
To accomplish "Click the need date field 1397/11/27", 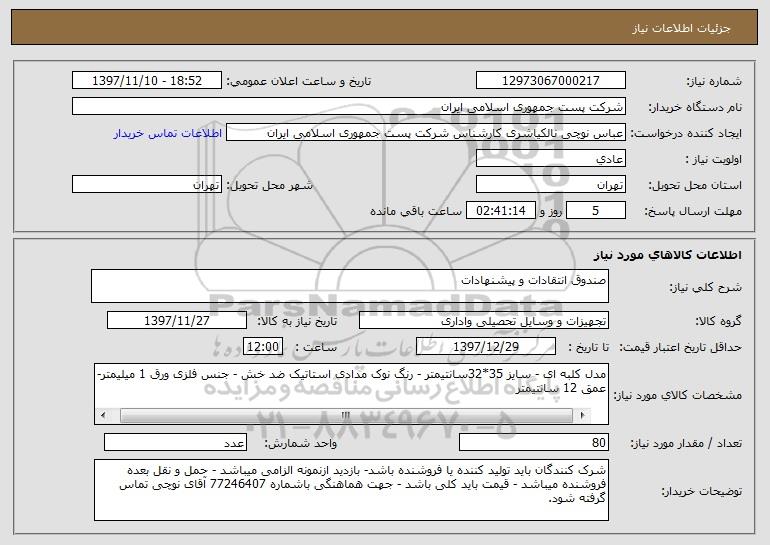I will point(177,321).
